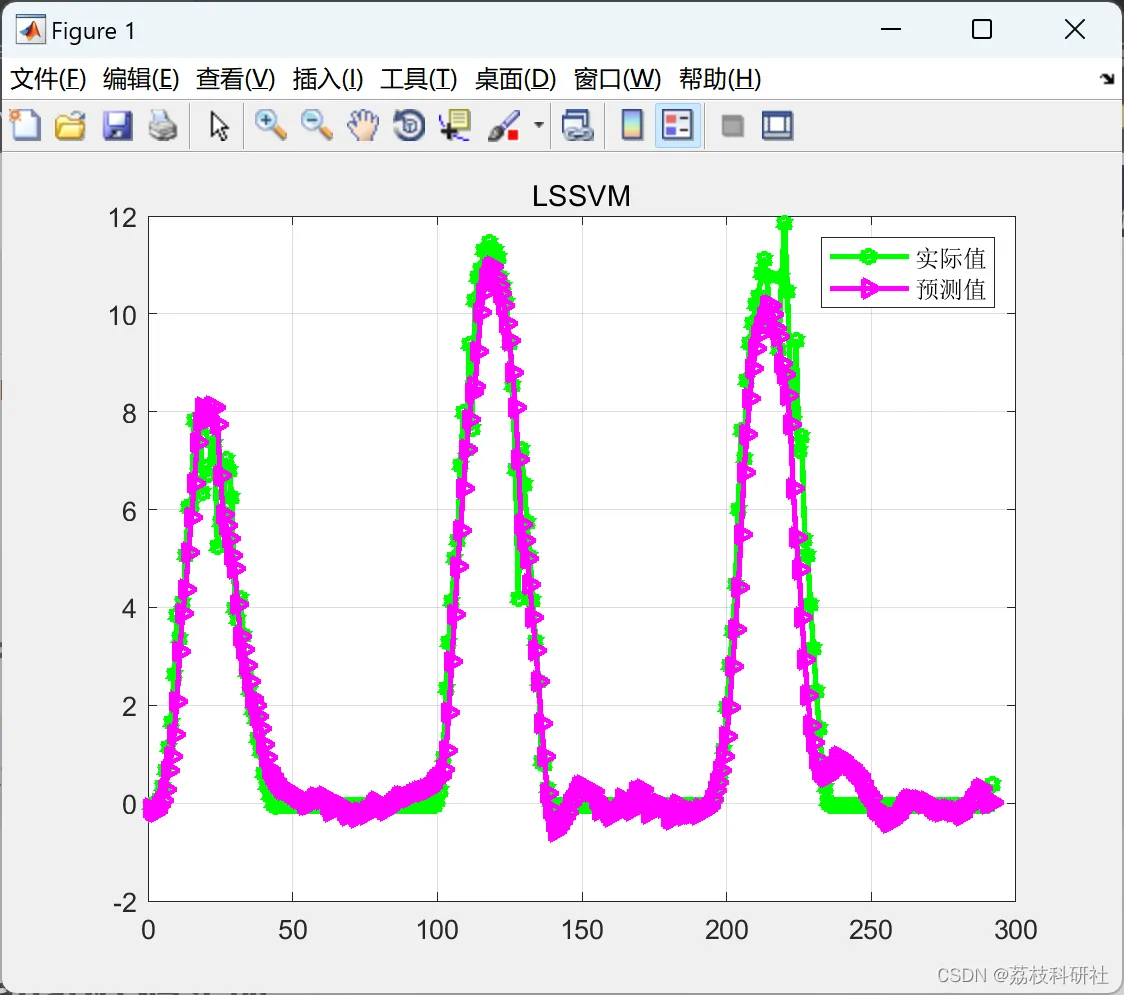
Task: Enable the Data Cursor tool
Action: point(455,126)
